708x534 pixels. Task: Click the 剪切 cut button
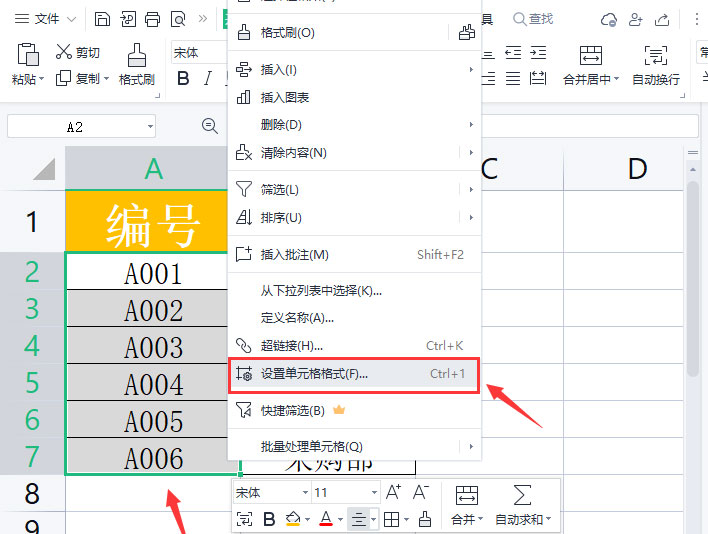77,52
